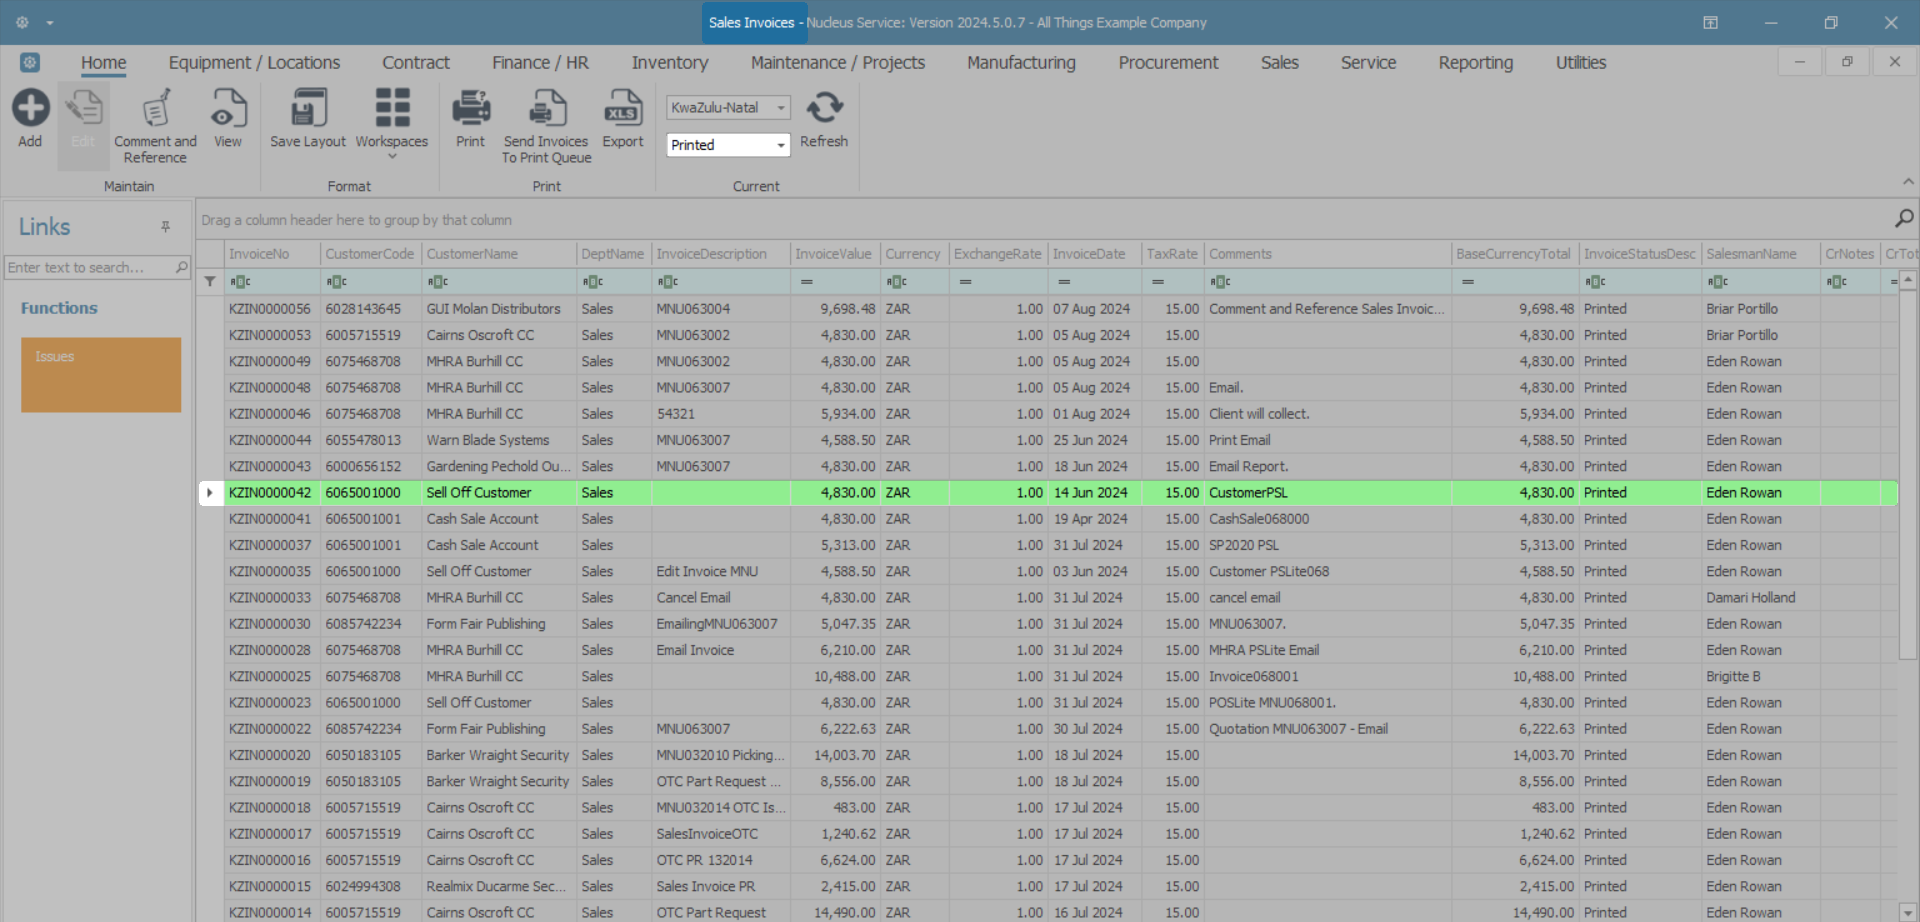
Task: Open the grid search magnifier
Action: pyautogui.click(x=1903, y=219)
